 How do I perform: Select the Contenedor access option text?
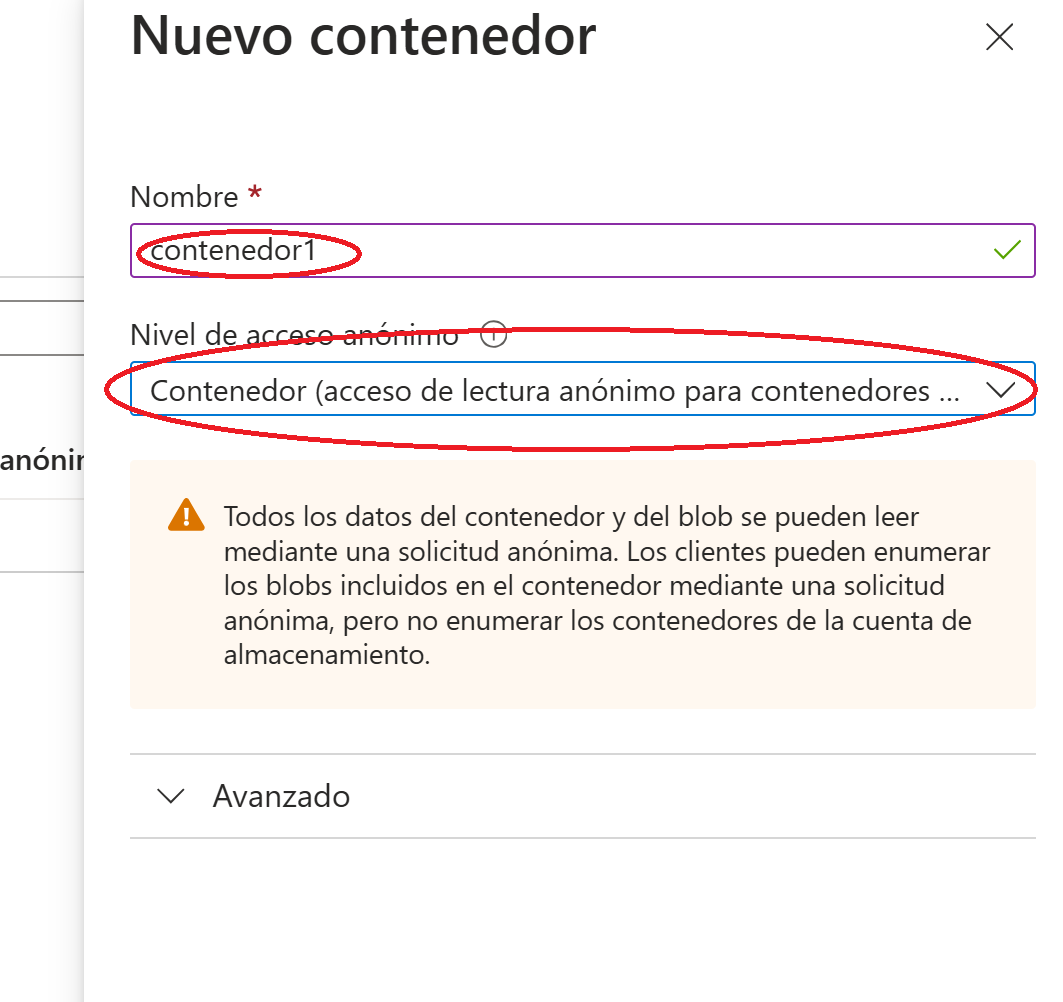[x=555, y=391]
